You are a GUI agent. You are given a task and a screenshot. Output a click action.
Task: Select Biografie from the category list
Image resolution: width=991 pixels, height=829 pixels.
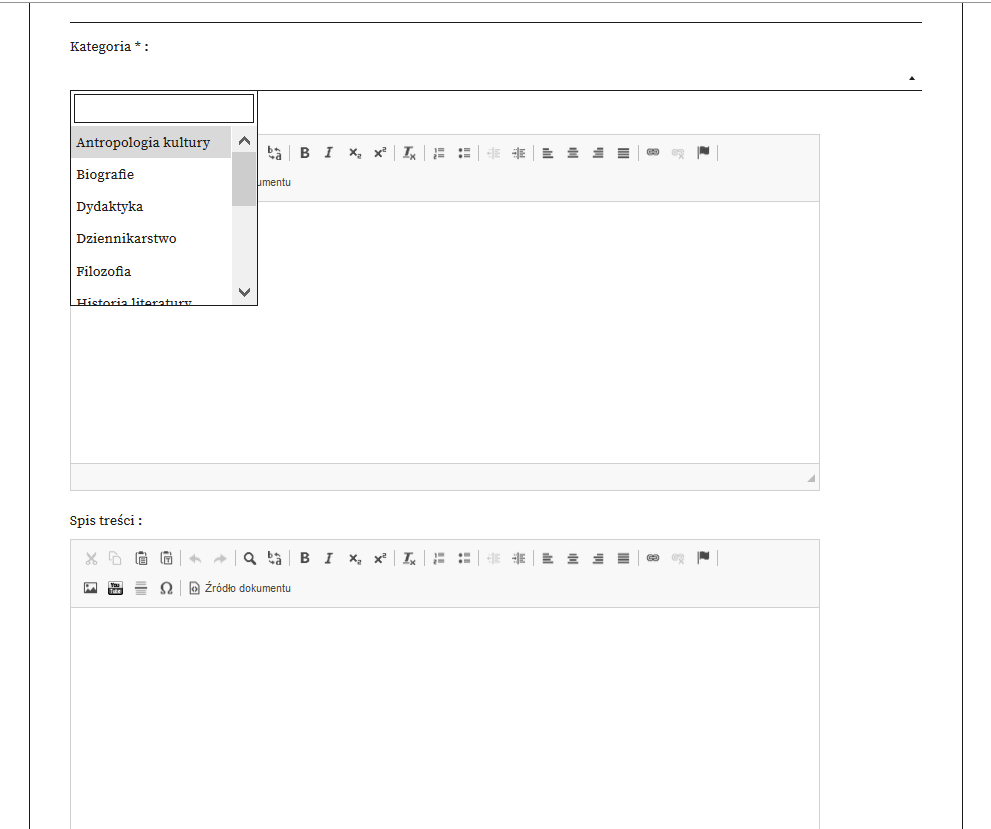[x=105, y=175]
